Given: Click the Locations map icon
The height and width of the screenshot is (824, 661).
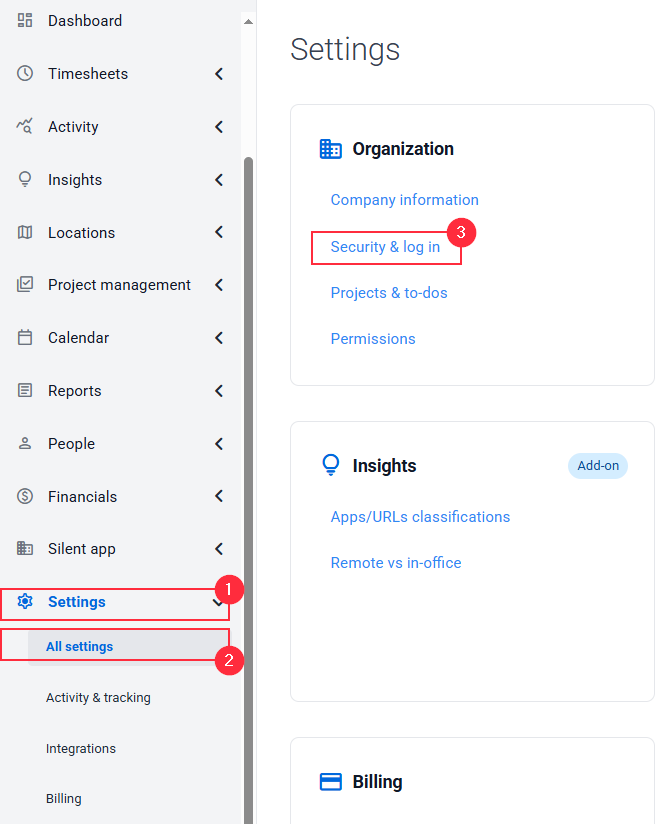Looking at the screenshot, I should 25,232.
